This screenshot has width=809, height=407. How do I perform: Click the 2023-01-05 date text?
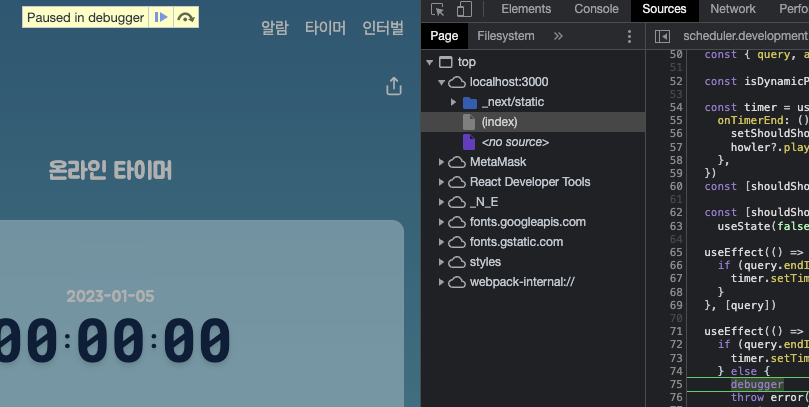(110, 296)
